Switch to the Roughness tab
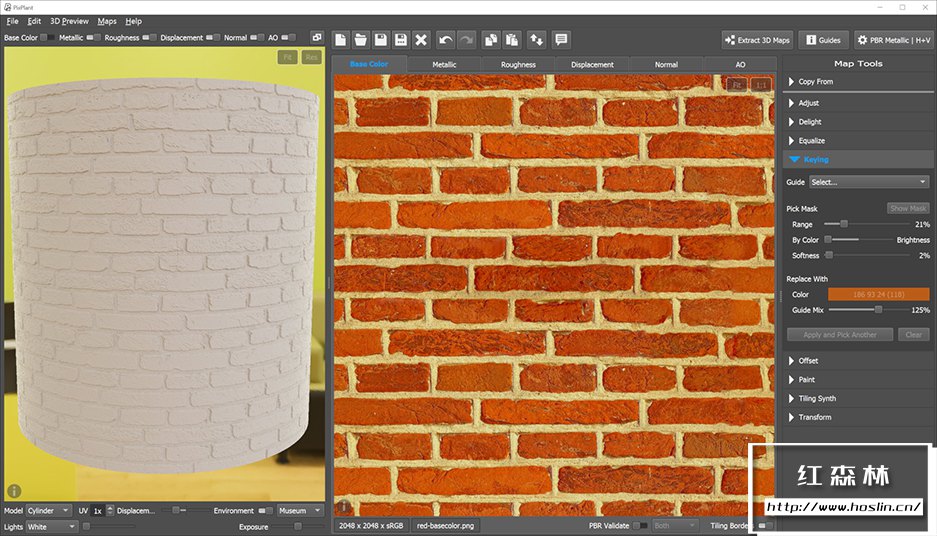 [x=518, y=65]
